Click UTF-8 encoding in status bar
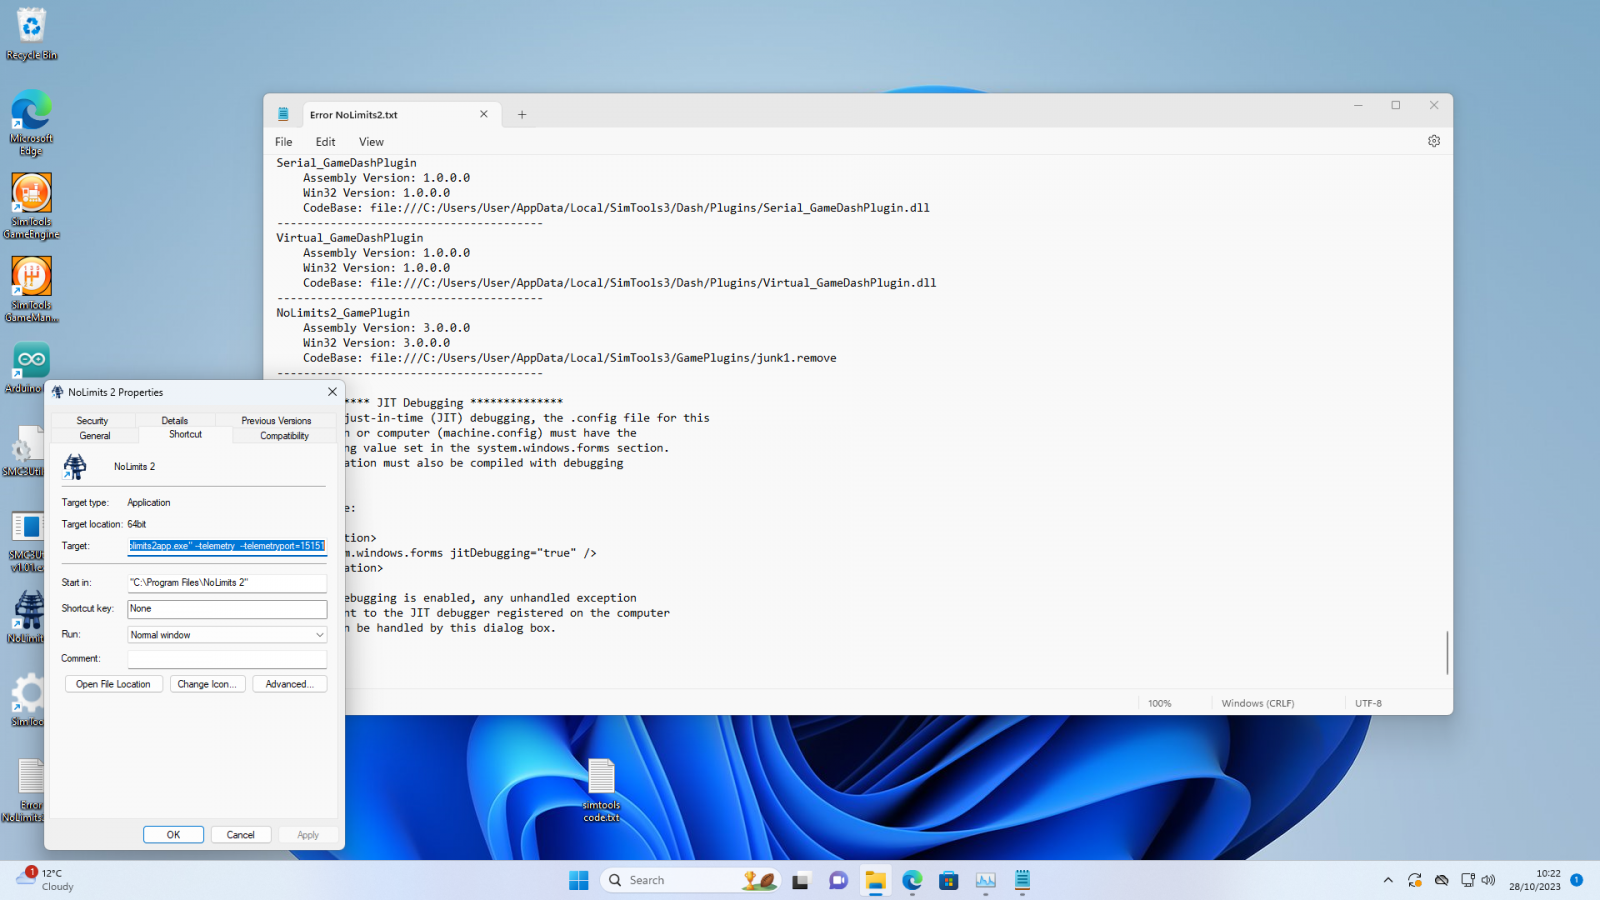This screenshot has height=900, width=1600. click(x=1369, y=704)
